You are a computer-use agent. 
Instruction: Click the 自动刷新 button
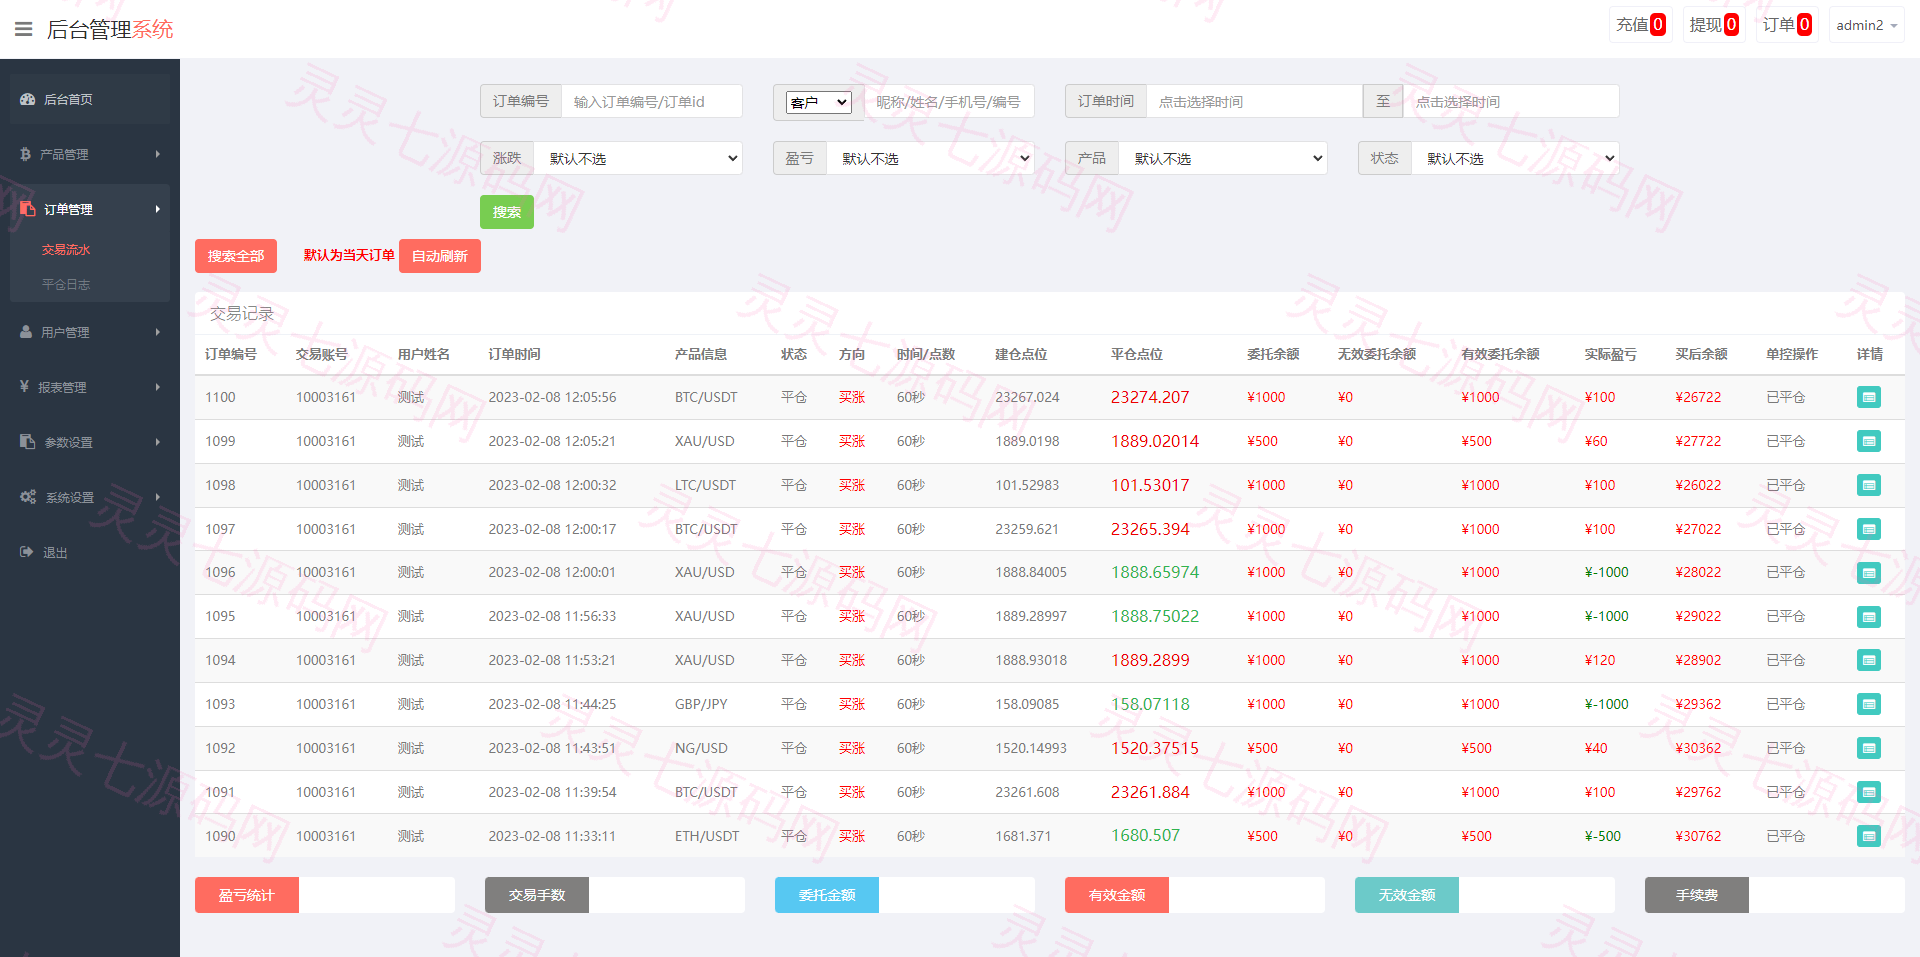point(440,256)
